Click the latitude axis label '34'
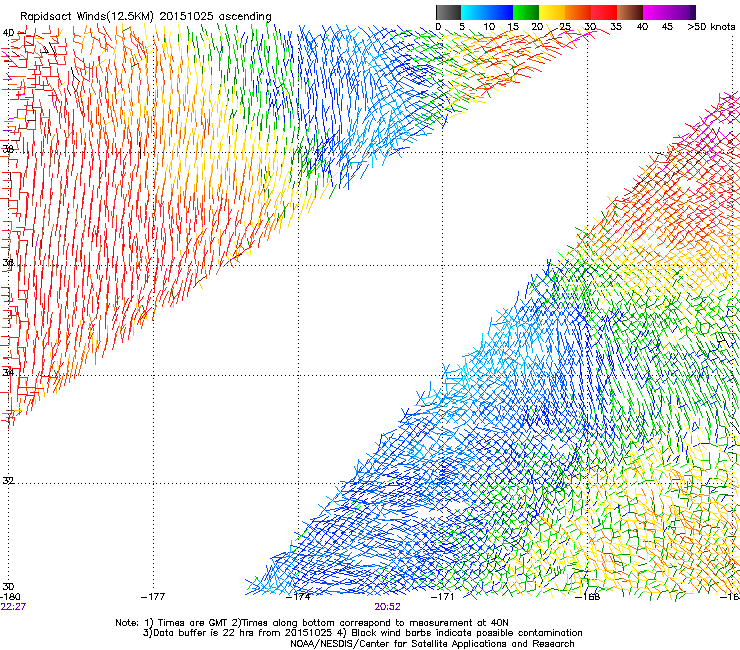Screen dimensions: 740x650 (x=8, y=372)
